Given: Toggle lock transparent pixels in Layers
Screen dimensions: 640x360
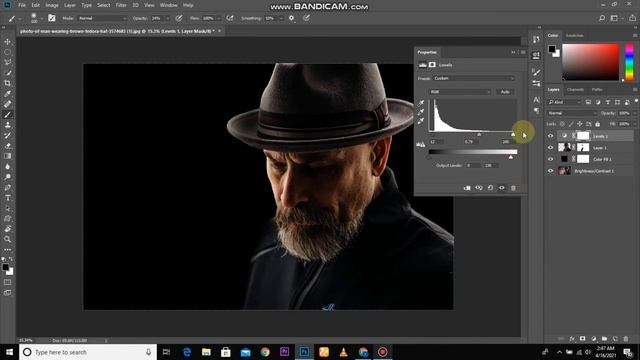Looking at the screenshot, I should tap(562, 124).
